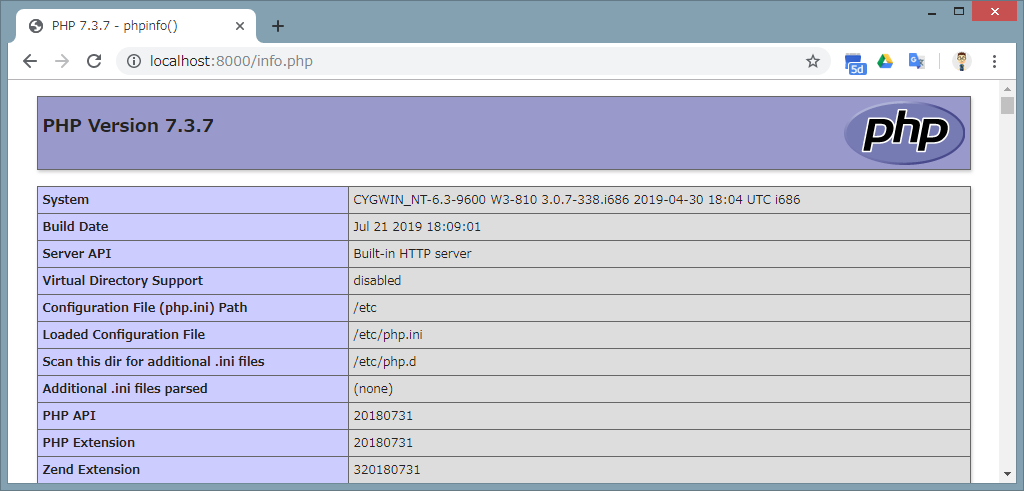Viewport: 1024px width, 491px height.
Task: Open Chrome's three-dot menu
Action: tap(994, 61)
